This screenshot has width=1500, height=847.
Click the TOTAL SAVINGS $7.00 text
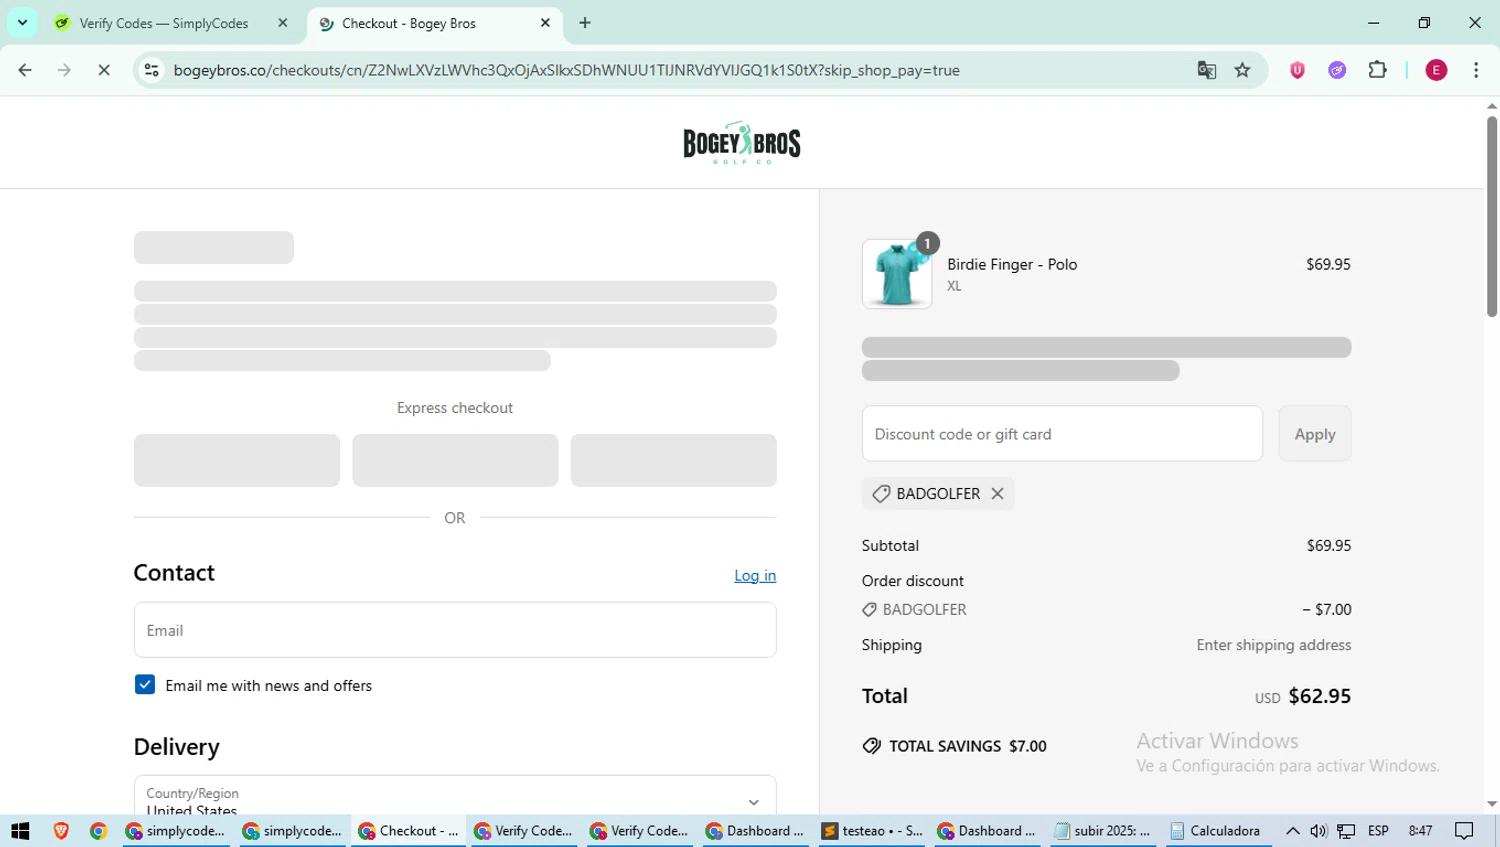(x=967, y=746)
